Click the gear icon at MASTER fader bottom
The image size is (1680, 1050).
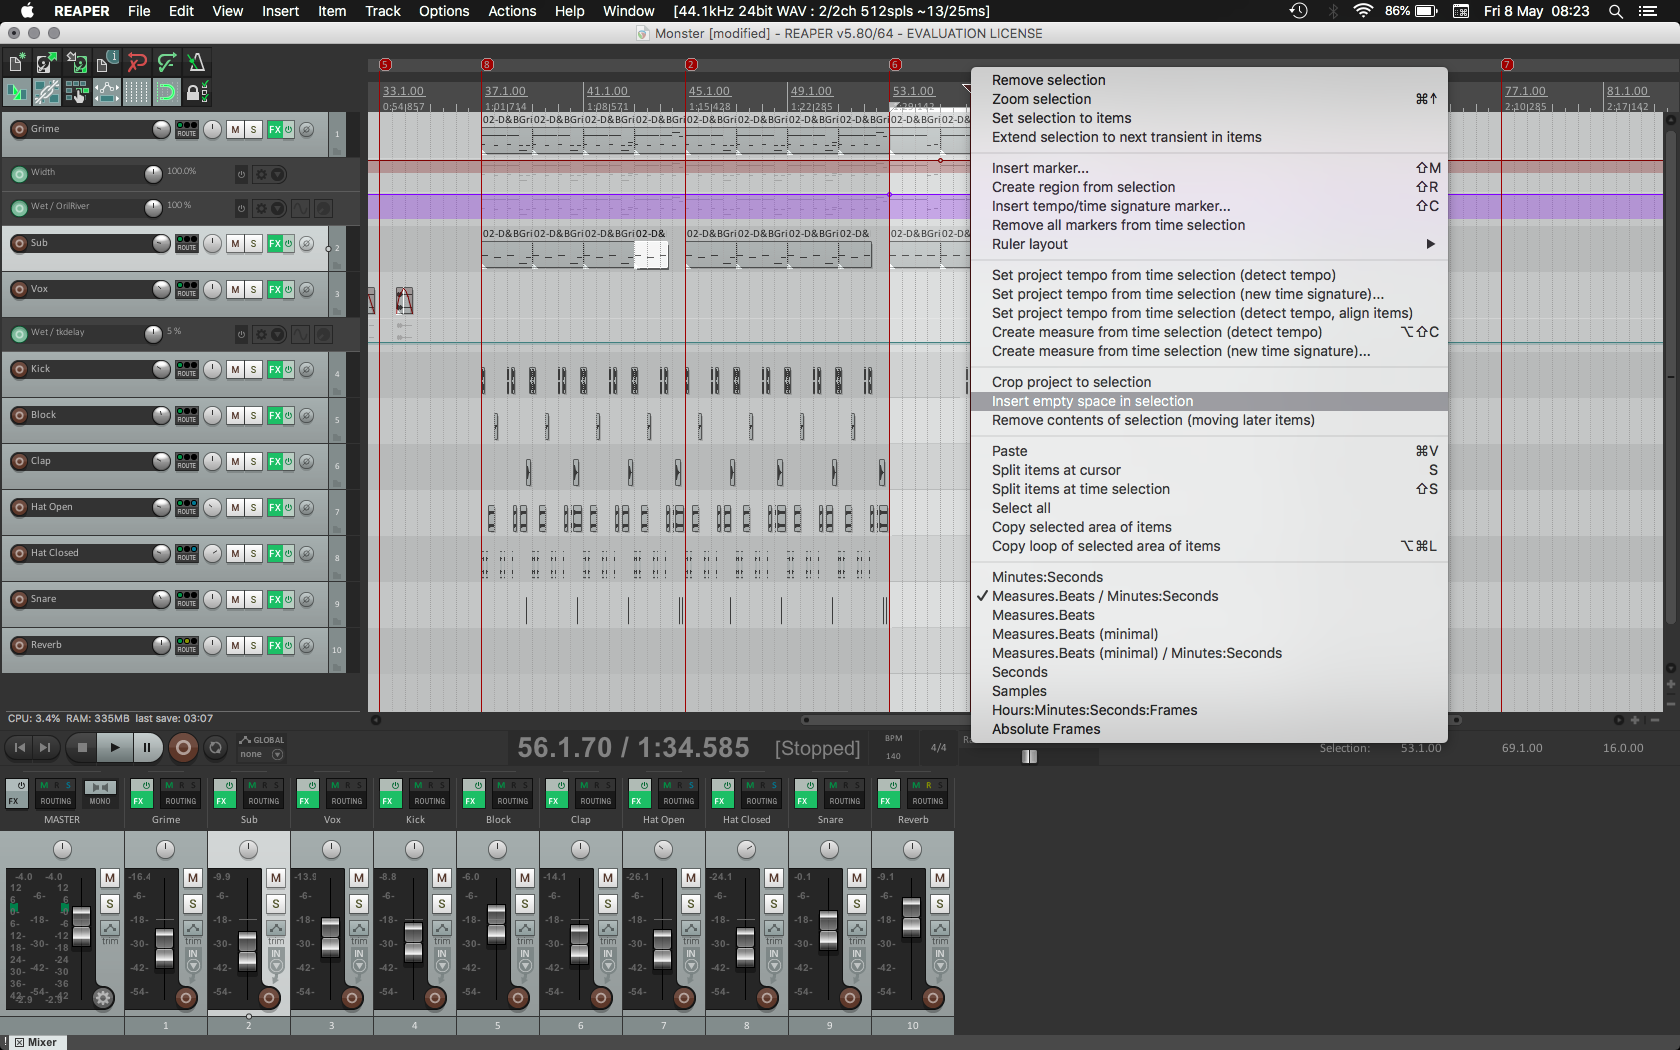(103, 997)
